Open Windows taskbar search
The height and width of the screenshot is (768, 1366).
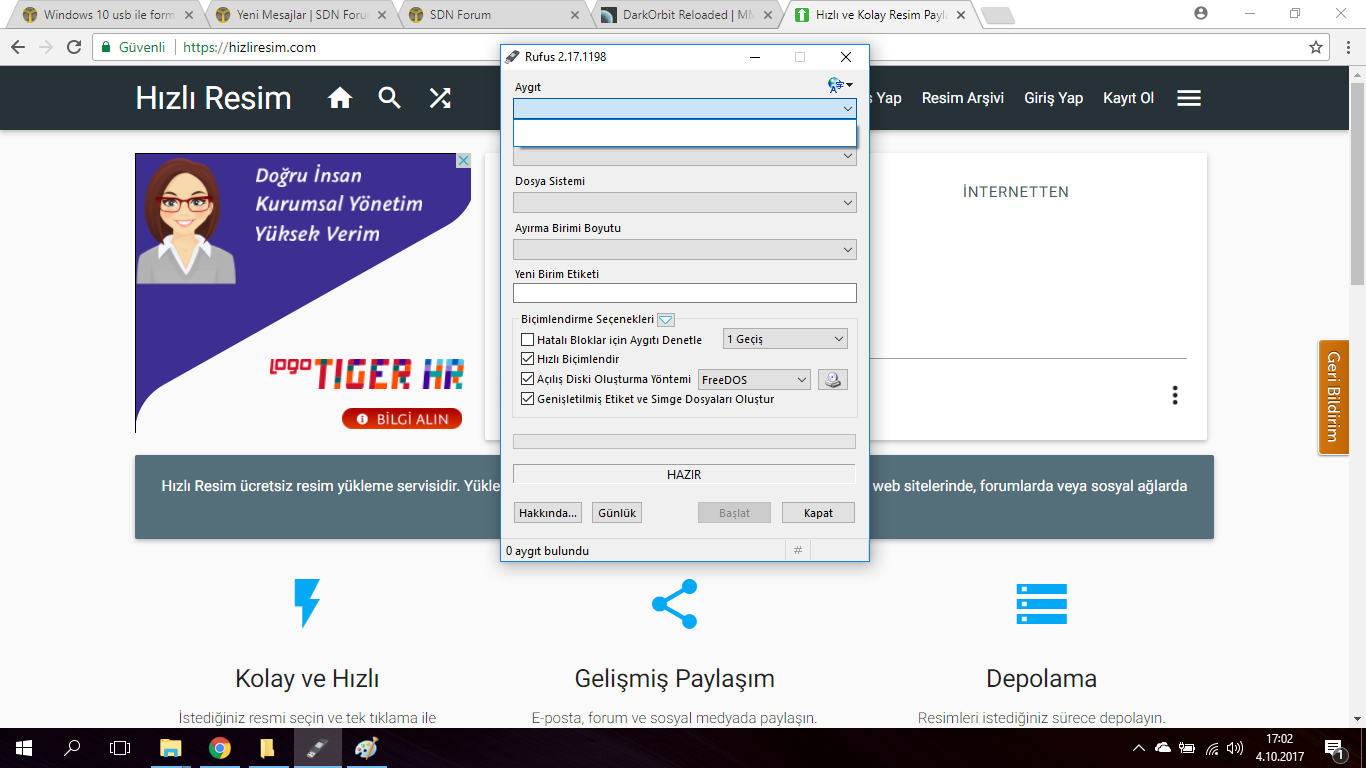click(x=72, y=748)
